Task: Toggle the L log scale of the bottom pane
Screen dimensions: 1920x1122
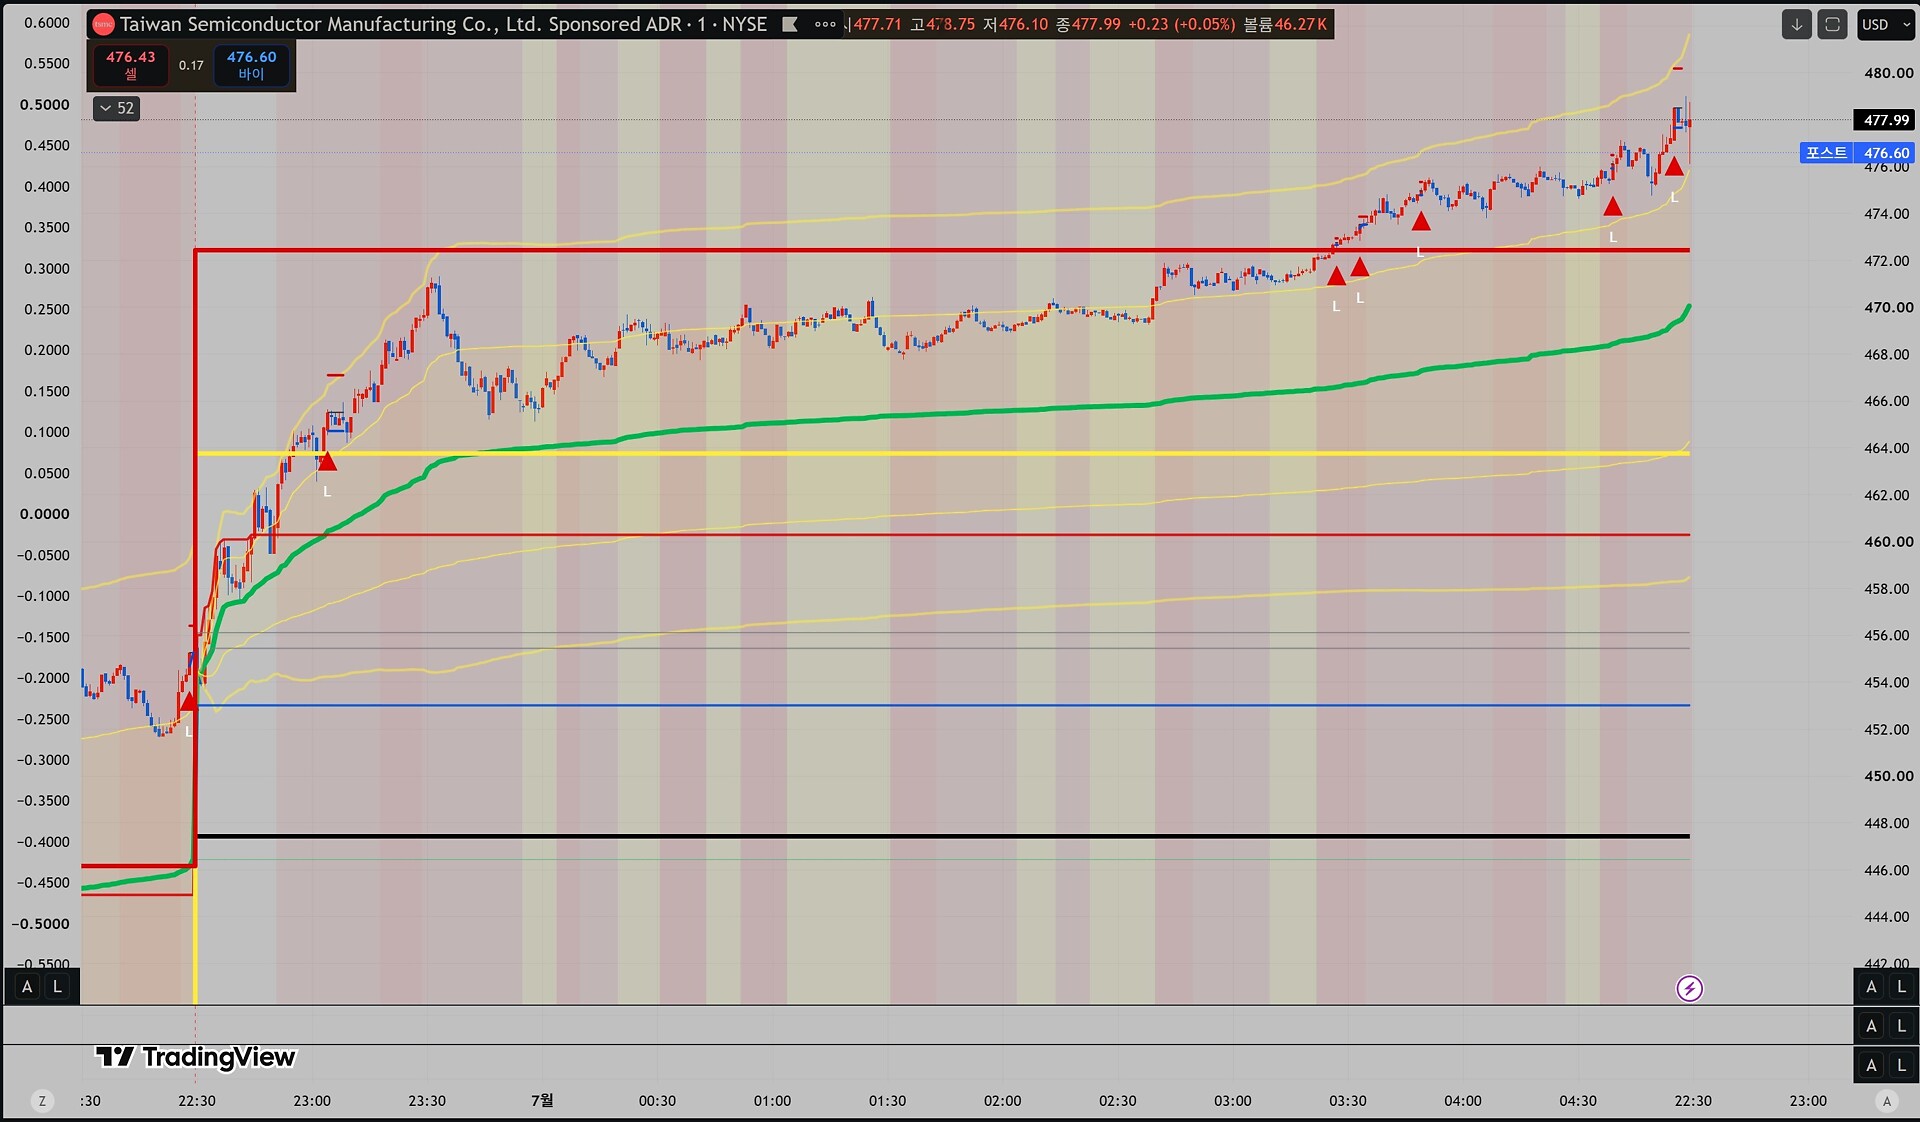Action: [1902, 1066]
